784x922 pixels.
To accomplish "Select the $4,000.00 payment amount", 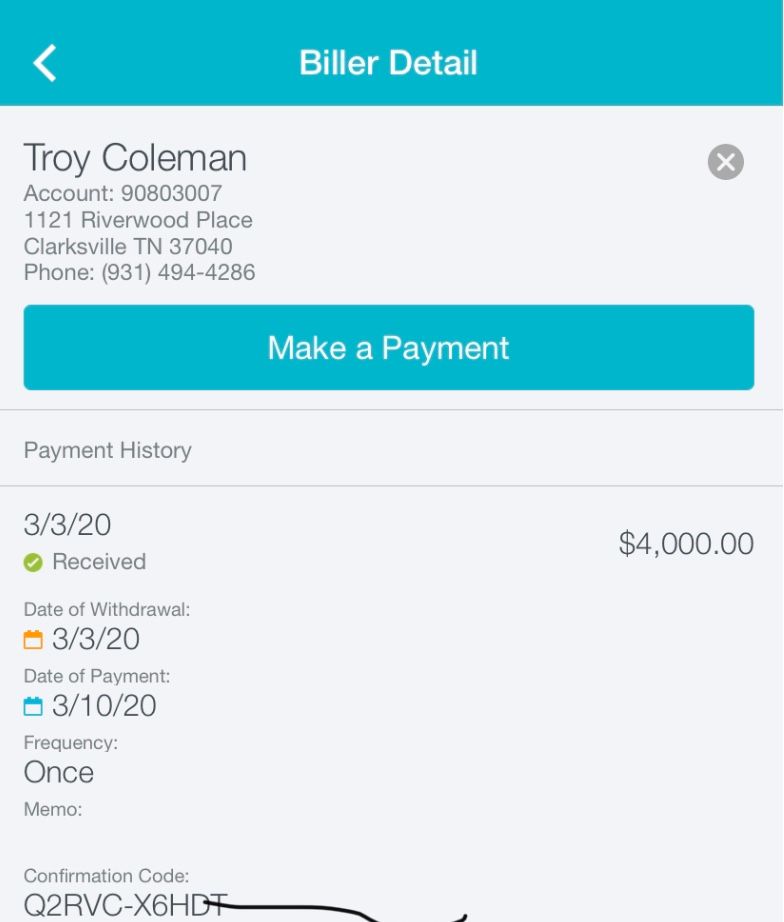I will (686, 543).
